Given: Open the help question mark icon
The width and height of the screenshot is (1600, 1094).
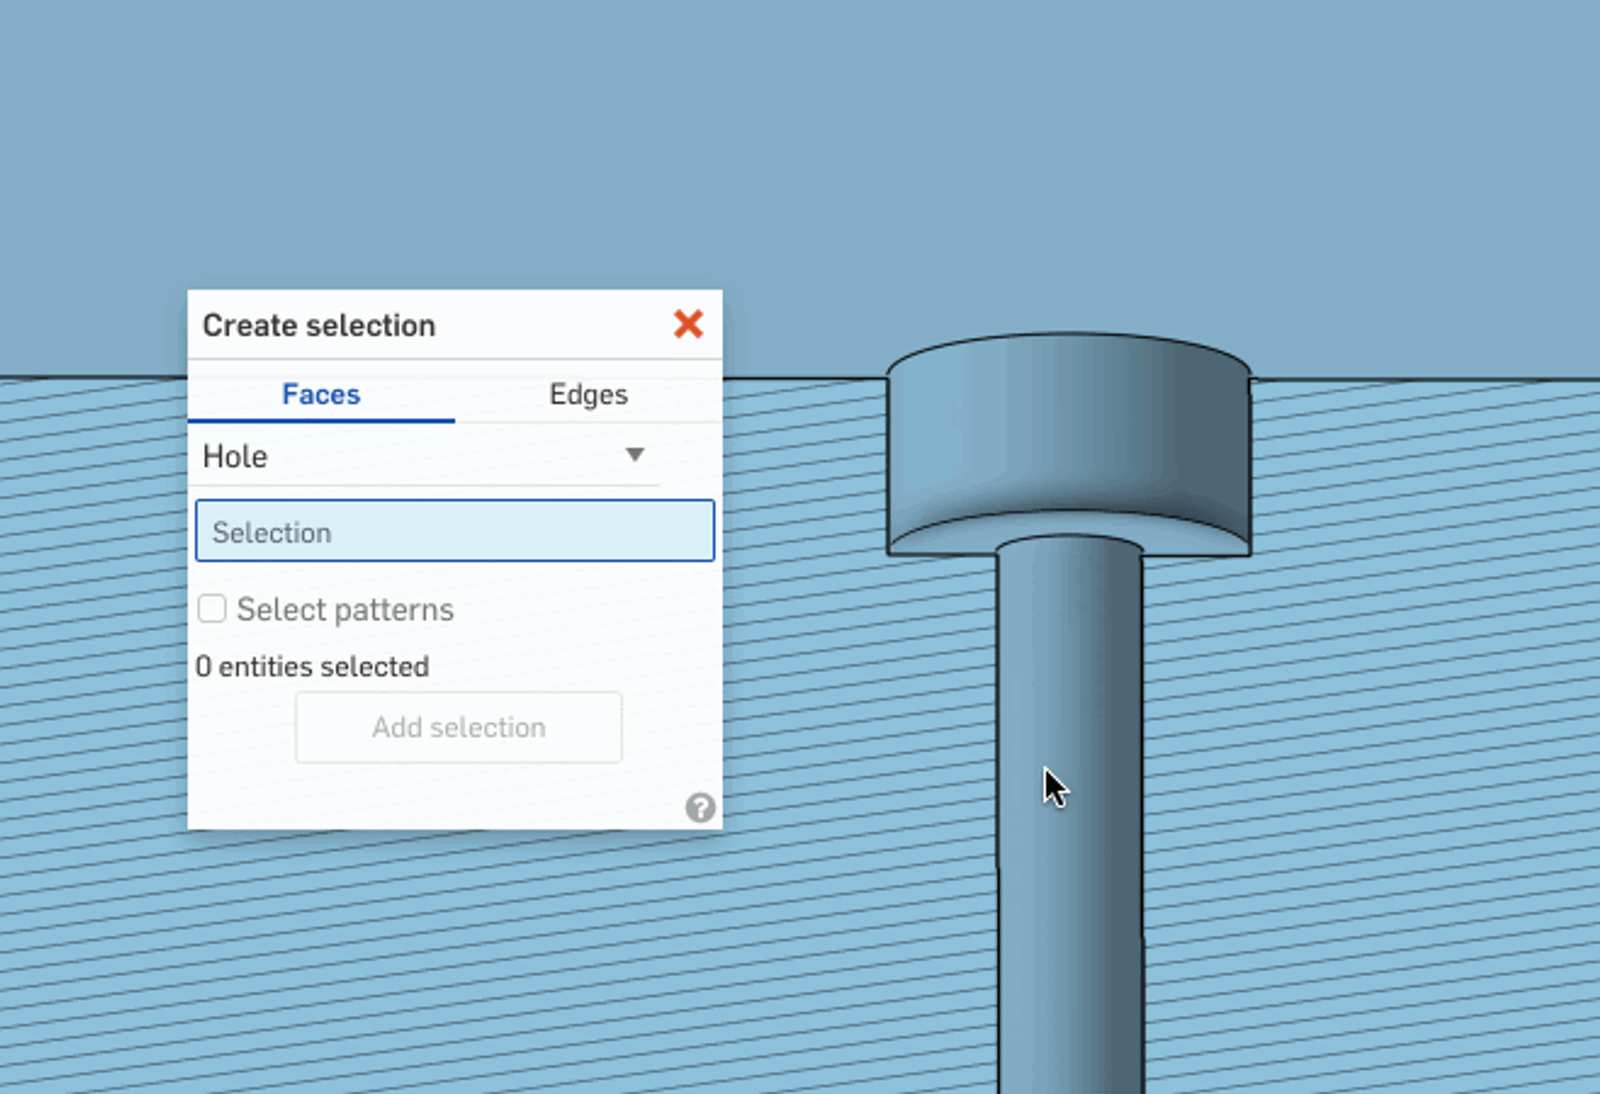Looking at the screenshot, I should 700,807.
